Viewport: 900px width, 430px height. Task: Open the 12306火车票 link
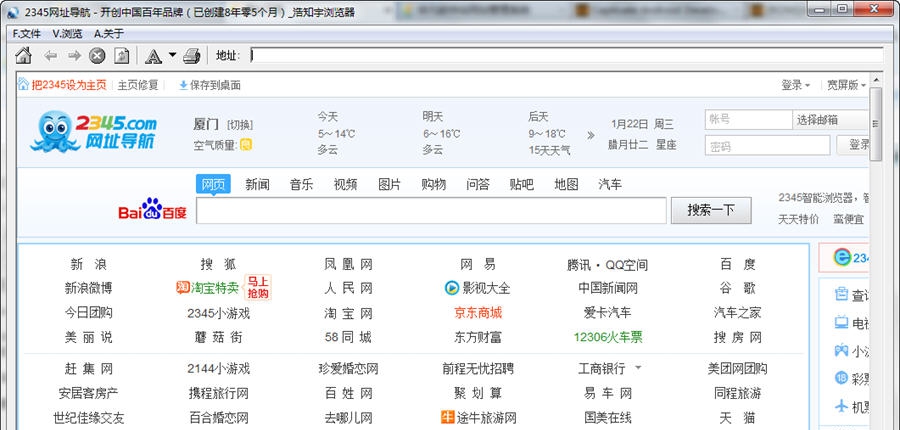(x=608, y=338)
